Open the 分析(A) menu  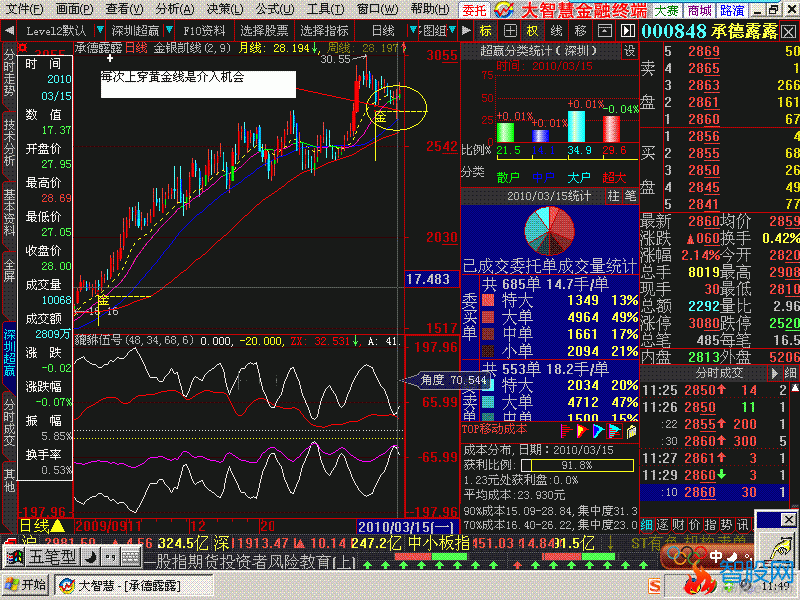point(175,9)
